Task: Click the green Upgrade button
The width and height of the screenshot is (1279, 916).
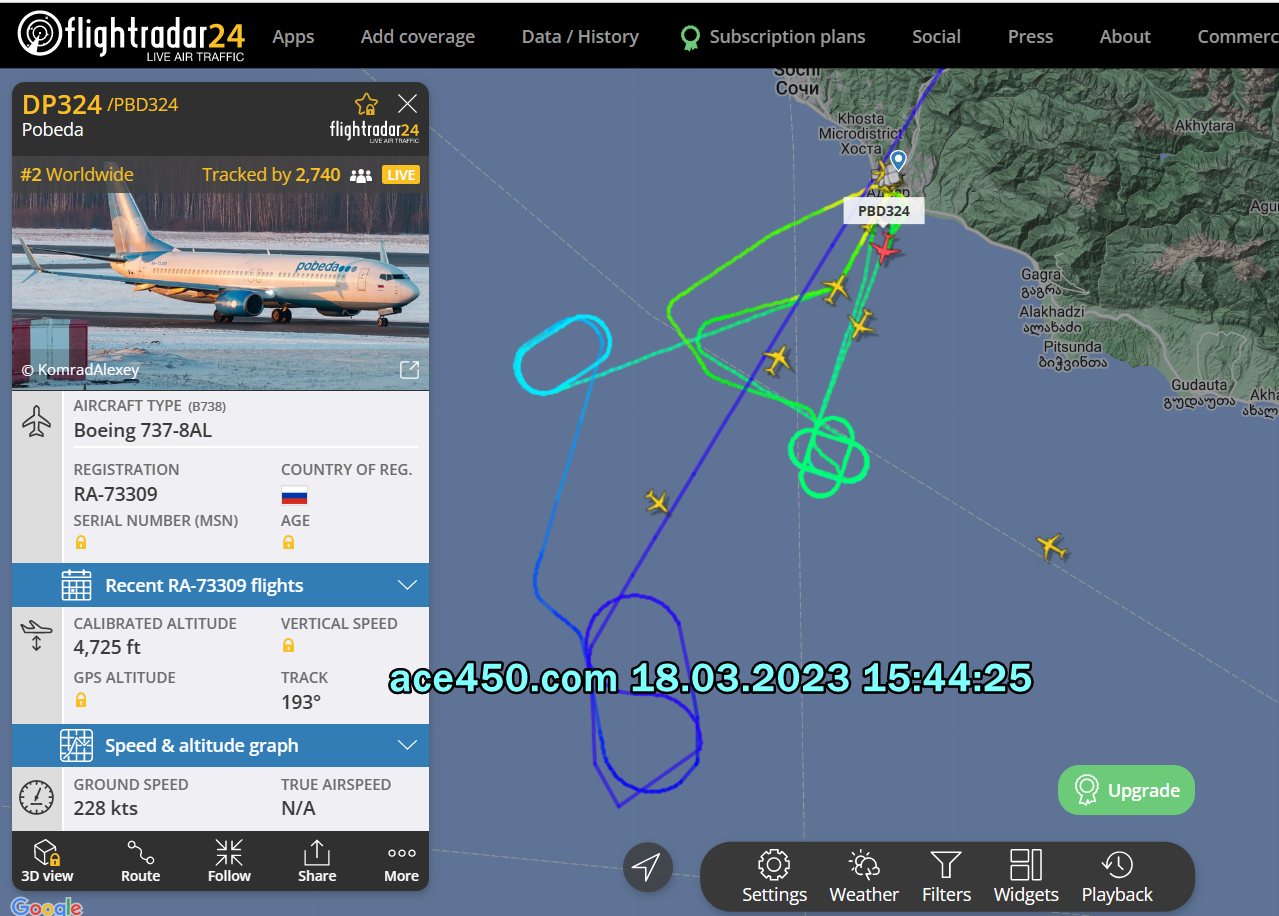Action: pyautogui.click(x=1126, y=790)
